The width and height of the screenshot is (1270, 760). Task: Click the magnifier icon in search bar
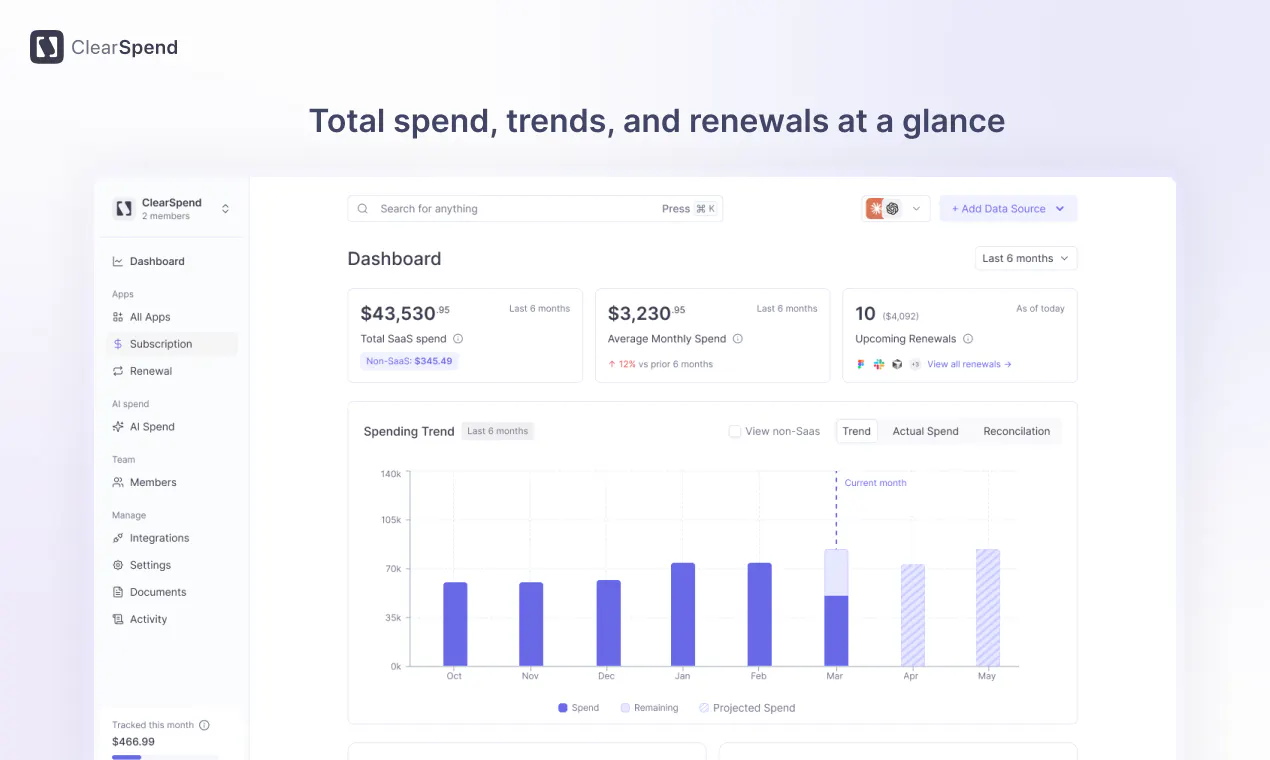click(x=363, y=209)
